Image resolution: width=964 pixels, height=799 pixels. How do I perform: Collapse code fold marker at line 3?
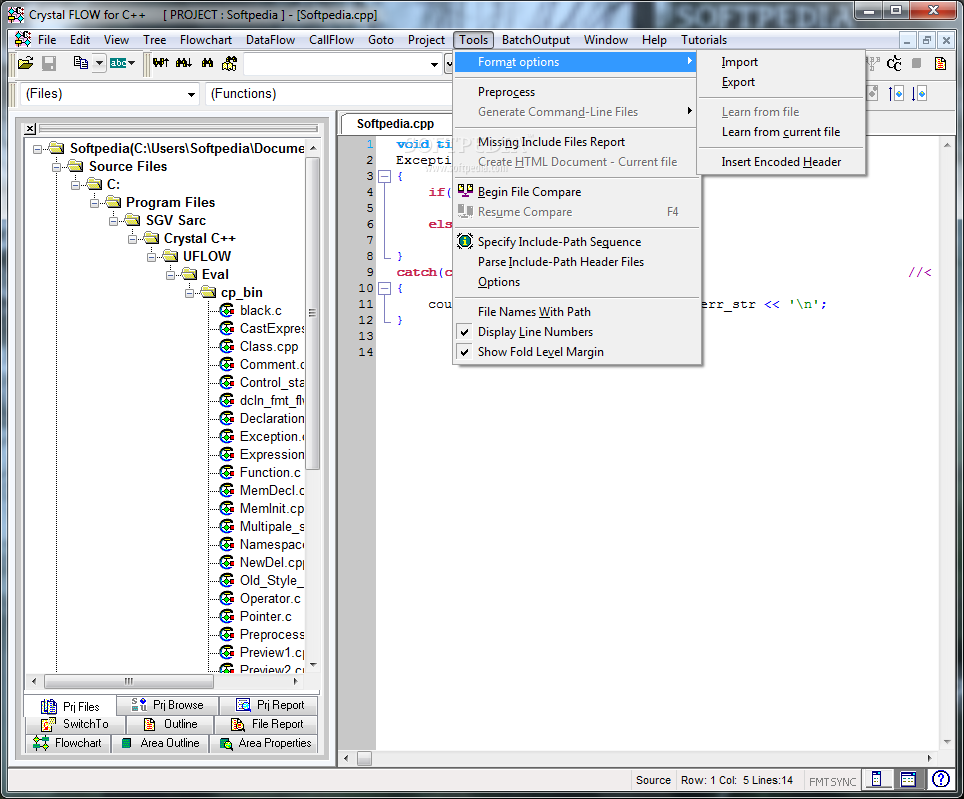click(x=385, y=176)
